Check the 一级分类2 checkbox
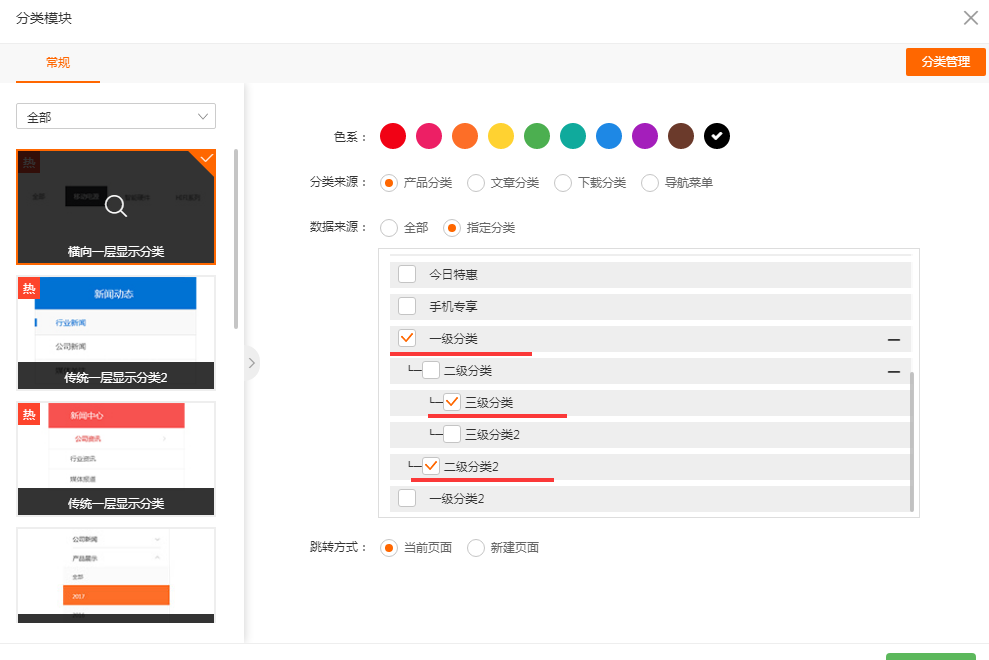Screen dimensions: 989x660 407,498
